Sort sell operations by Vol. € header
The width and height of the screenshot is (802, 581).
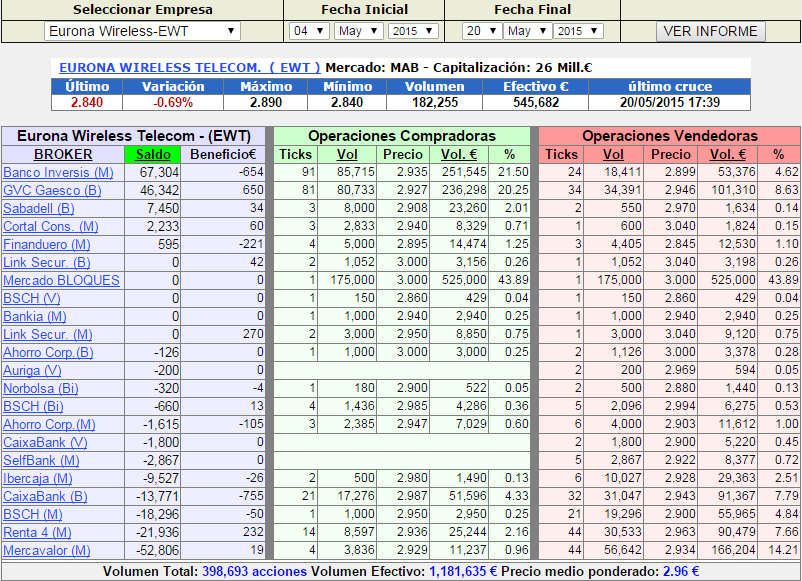[728, 154]
